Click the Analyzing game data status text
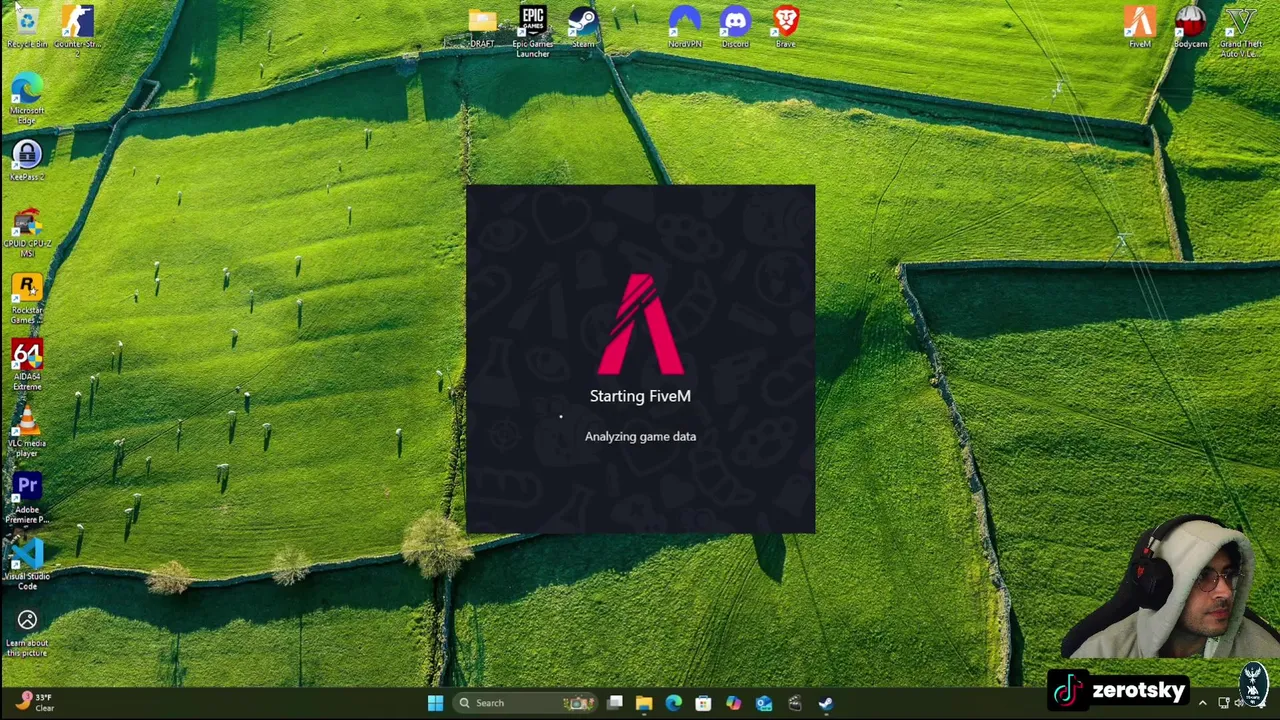Viewport: 1280px width, 720px height. click(640, 436)
